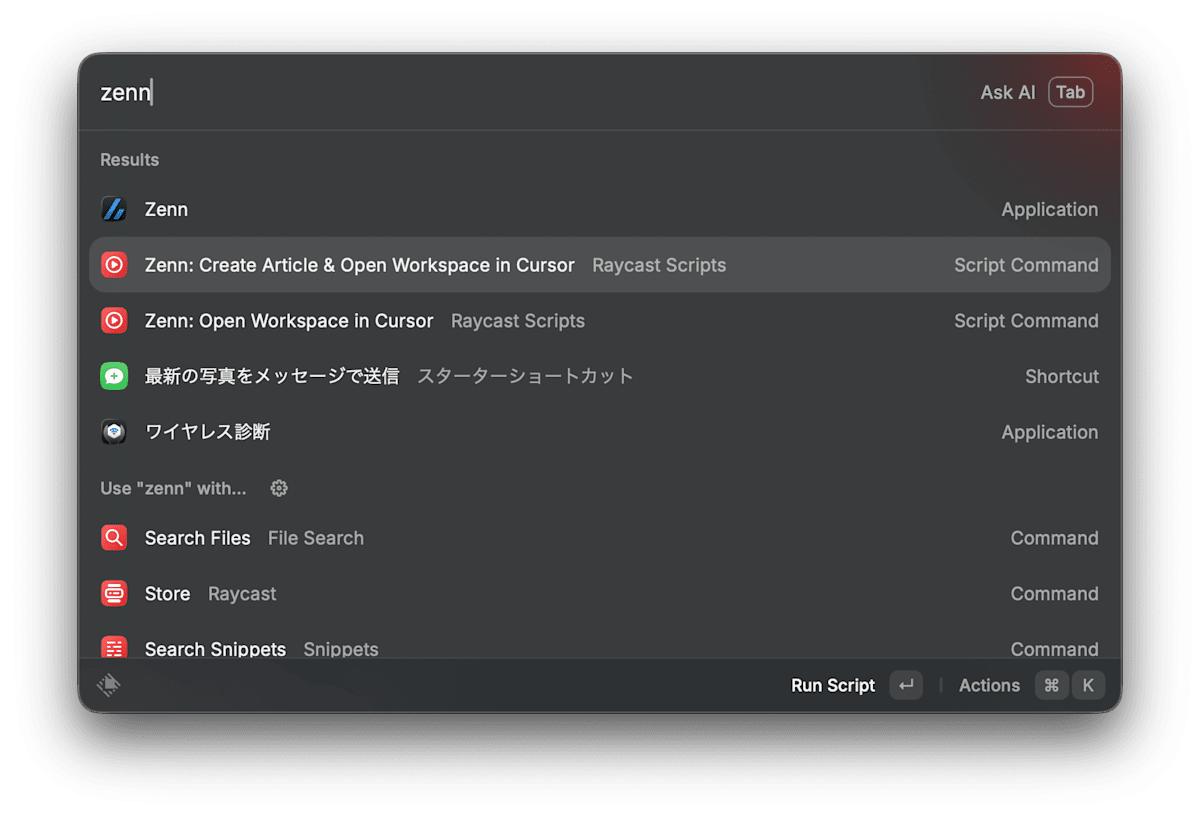Viewport: 1200px width, 816px height.
Task: Open the Zenn application icon
Action: [114, 209]
